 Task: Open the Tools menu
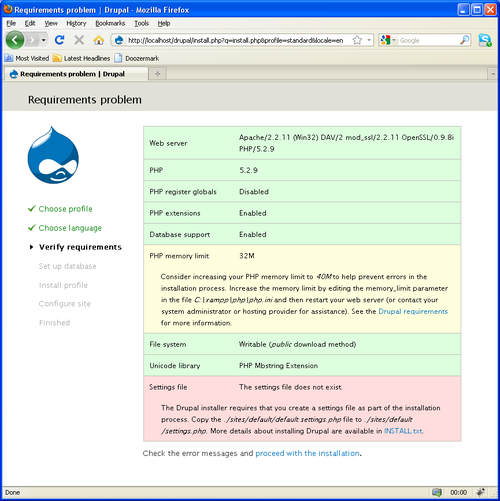coord(141,23)
